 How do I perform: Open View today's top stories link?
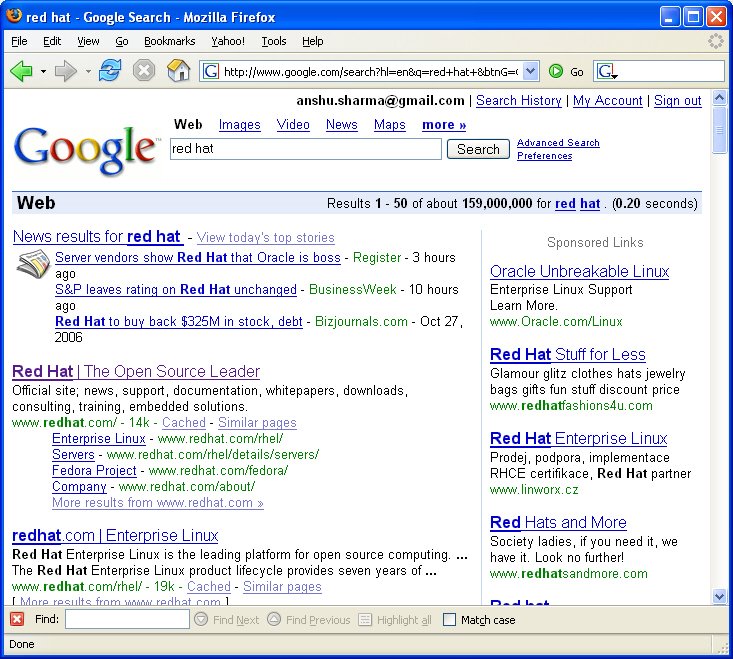pyautogui.click(x=266, y=237)
